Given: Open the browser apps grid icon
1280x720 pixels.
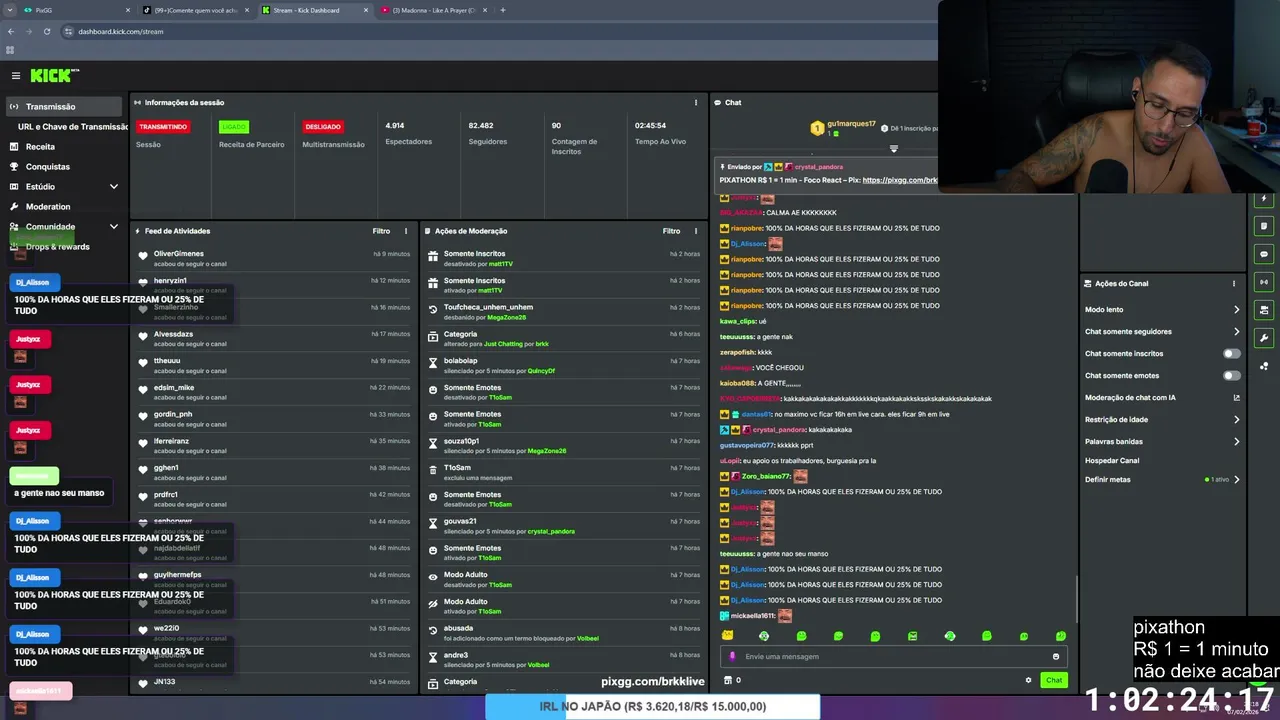Looking at the screenshot, I should 10,50.
